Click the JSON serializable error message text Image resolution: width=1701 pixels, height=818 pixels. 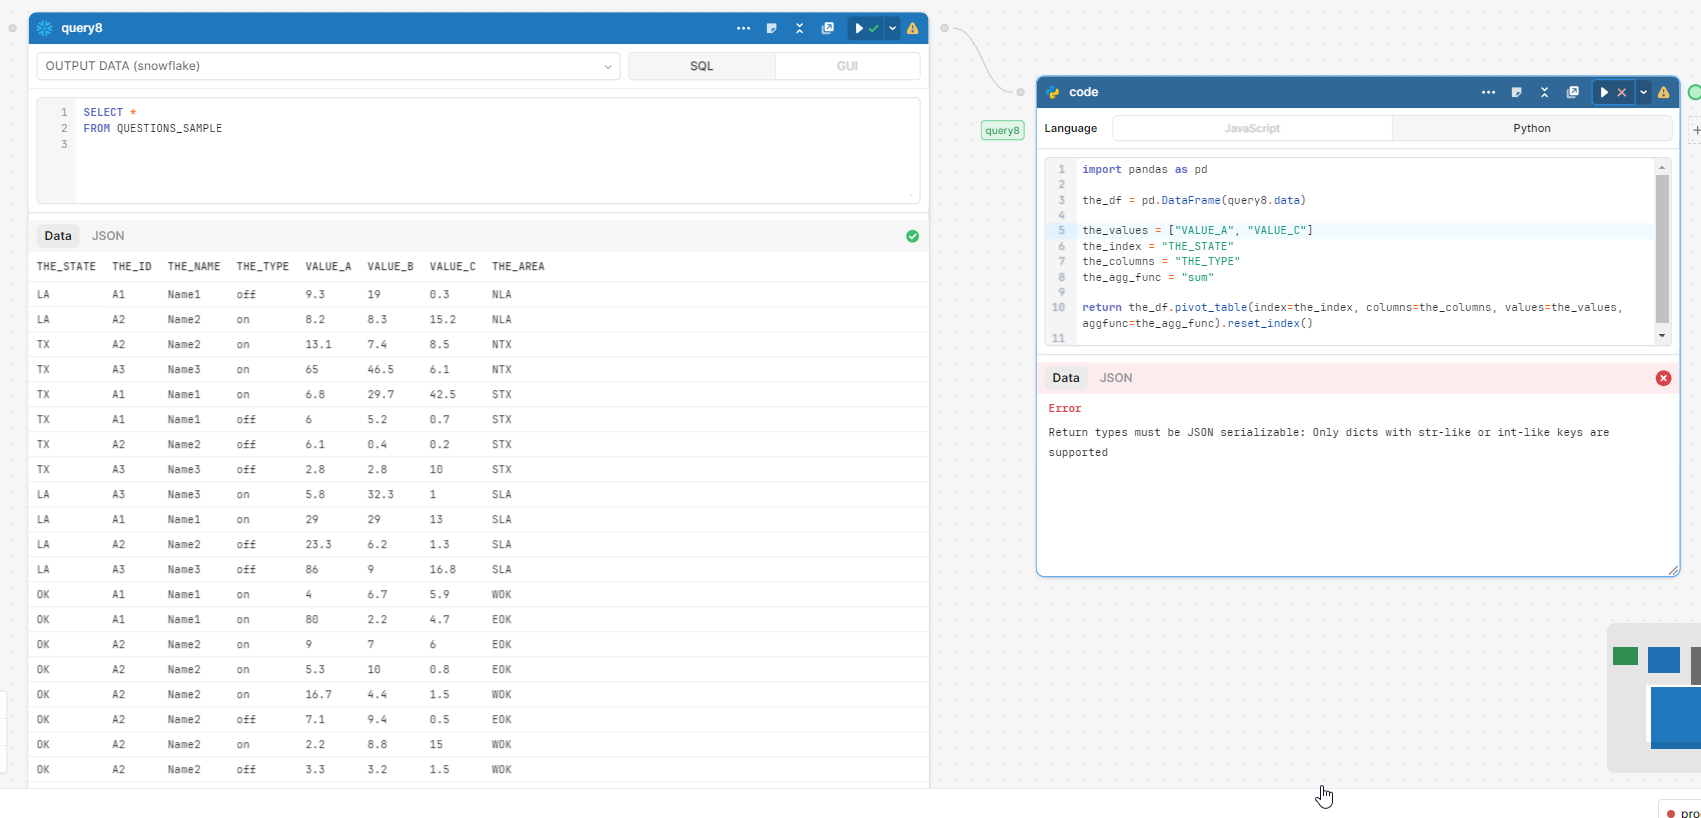tap(1329, 443)
